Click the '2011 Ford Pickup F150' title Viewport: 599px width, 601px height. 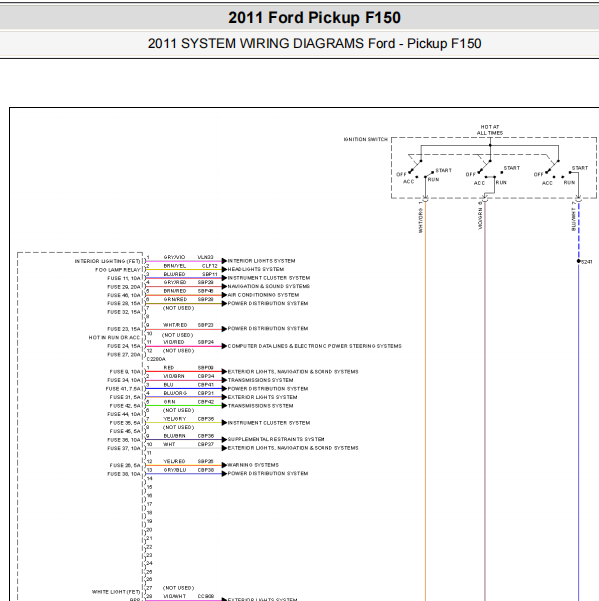(x=314, y=18)
